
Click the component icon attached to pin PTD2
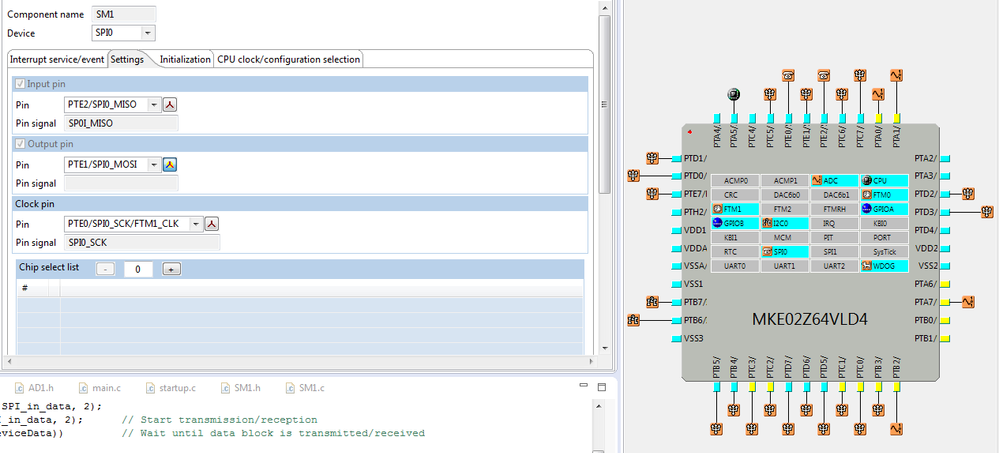pyautogui.click(x=969, y=193)
